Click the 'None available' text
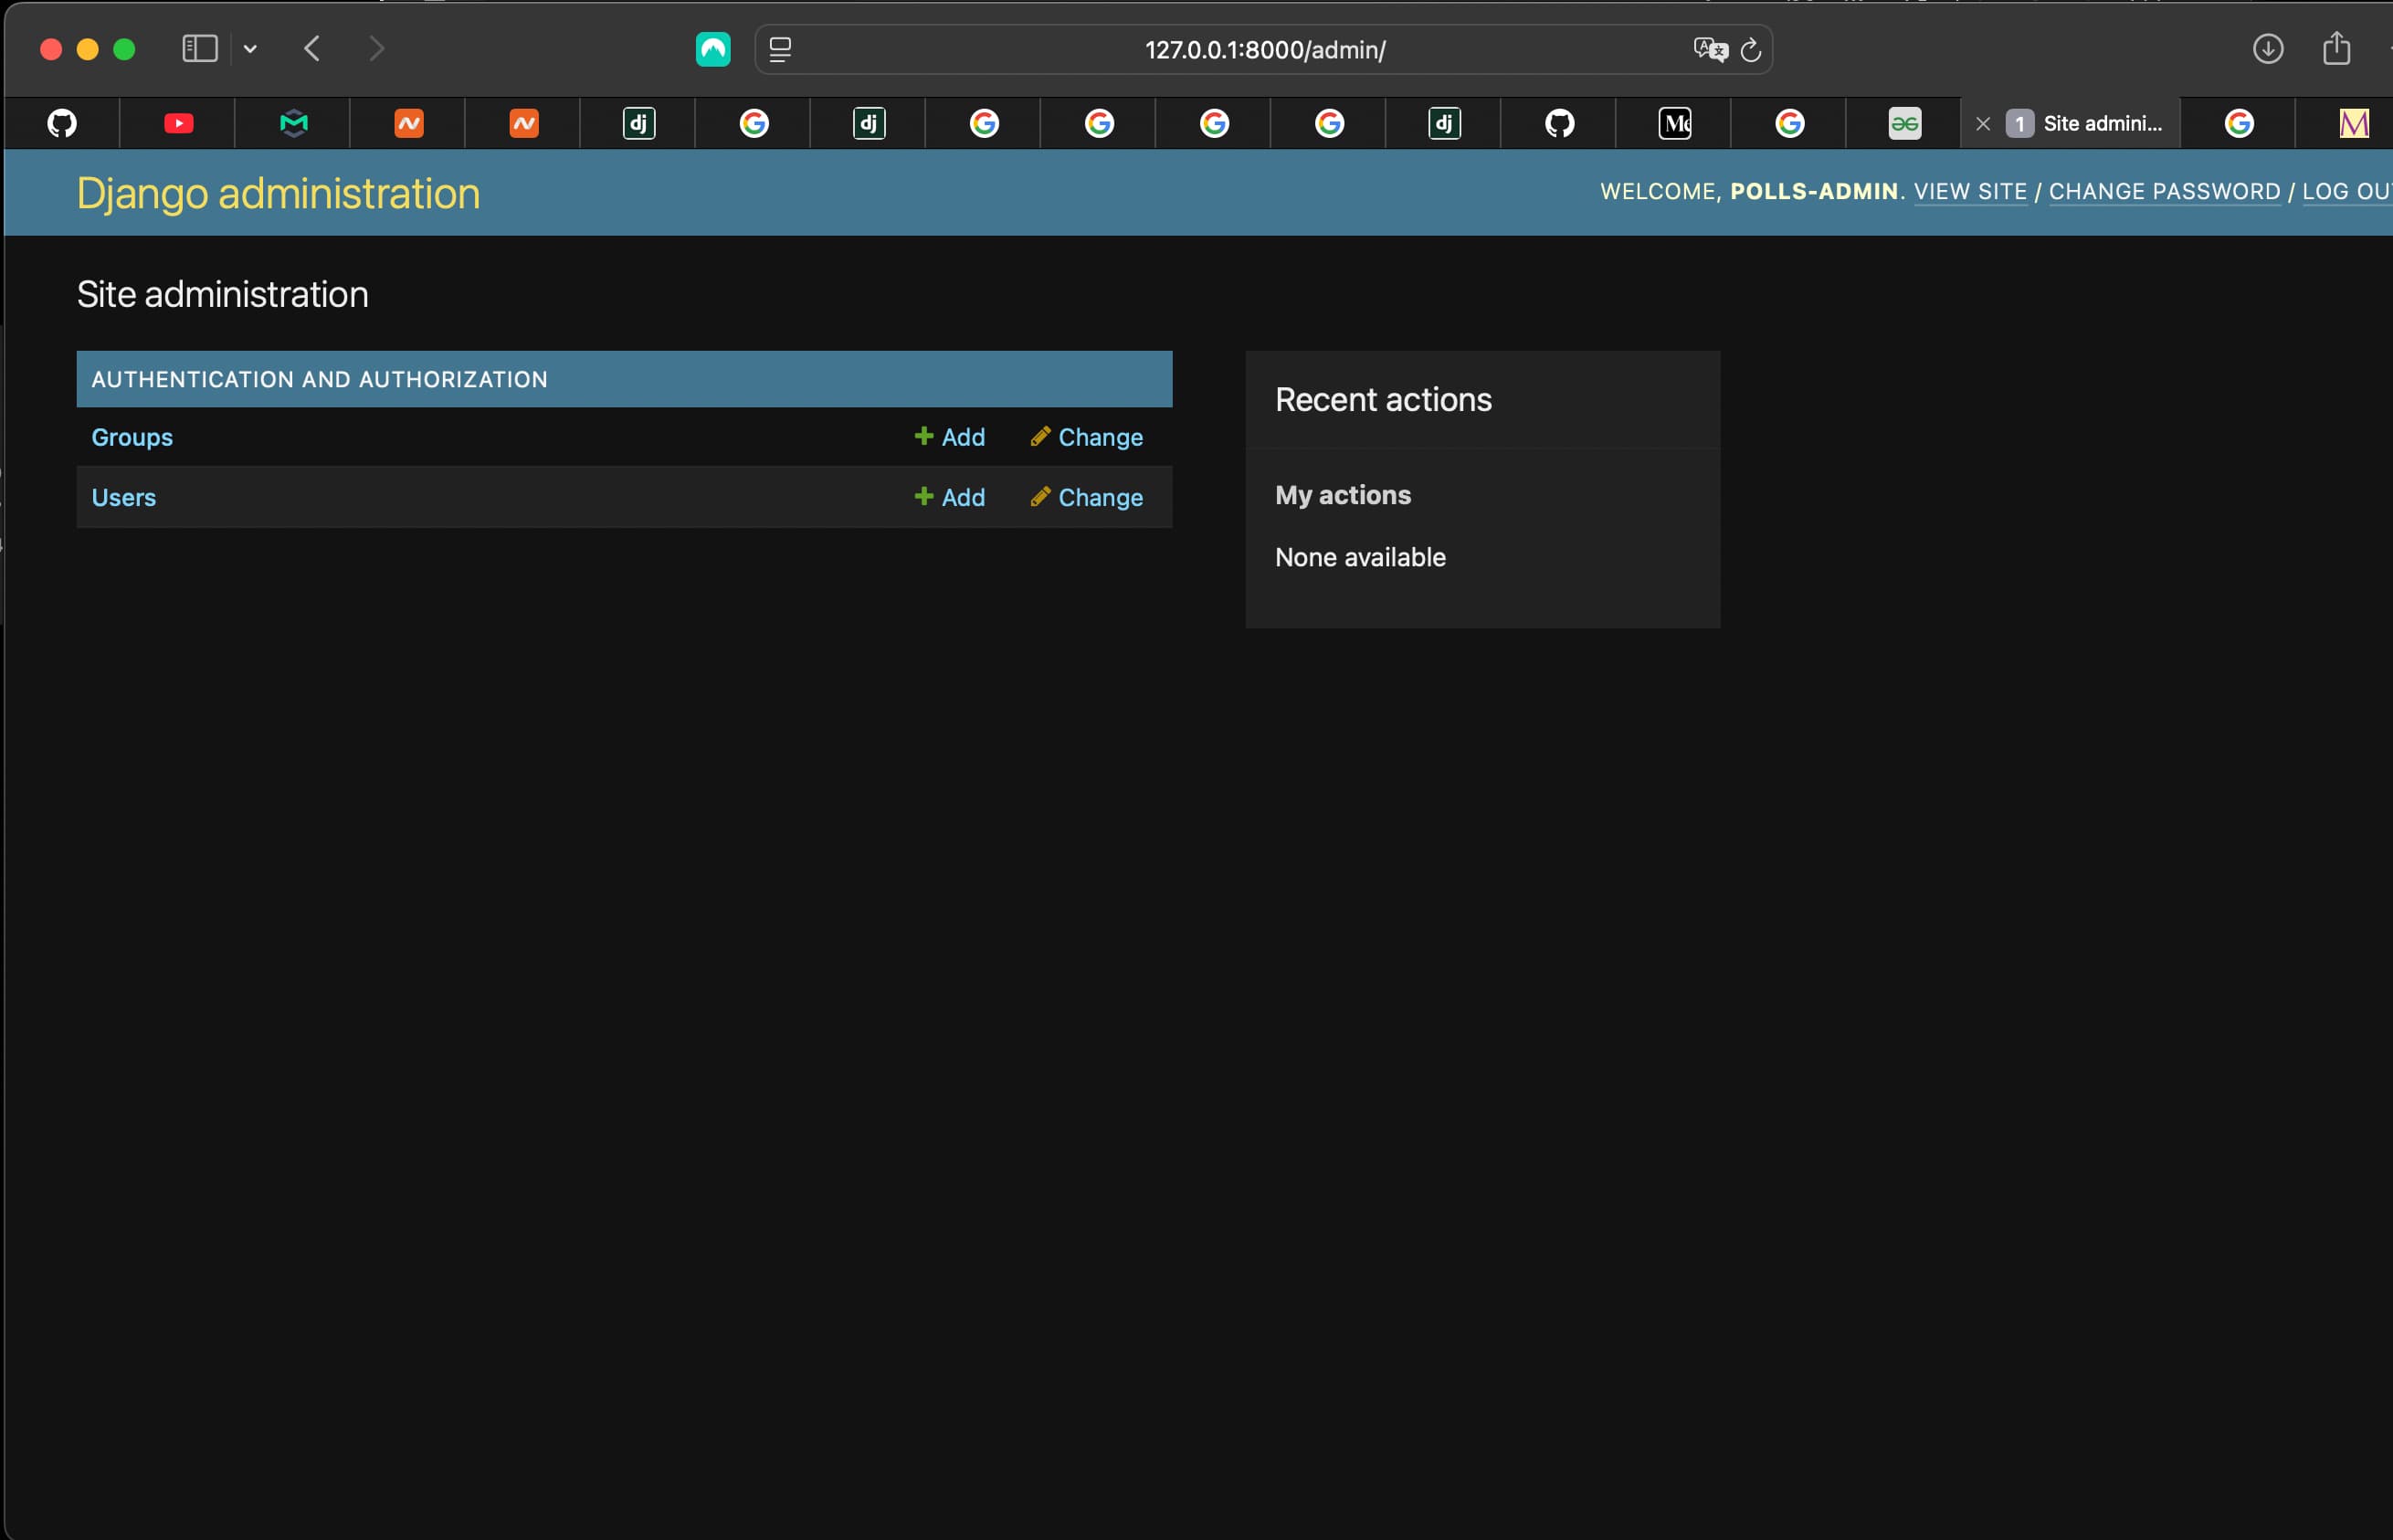2393x1540 pixels. pyautogui.click(x=1360, y=557)
